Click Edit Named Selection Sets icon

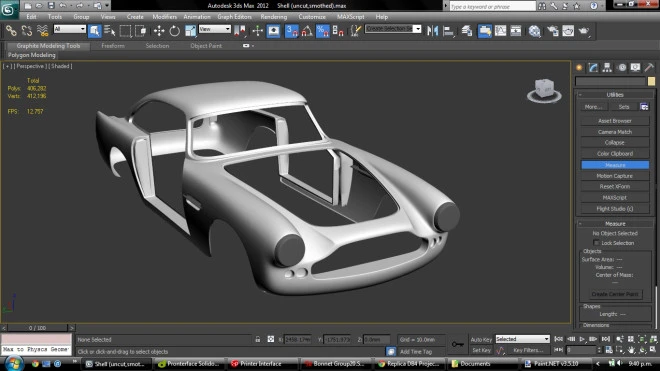click(356, 31)
